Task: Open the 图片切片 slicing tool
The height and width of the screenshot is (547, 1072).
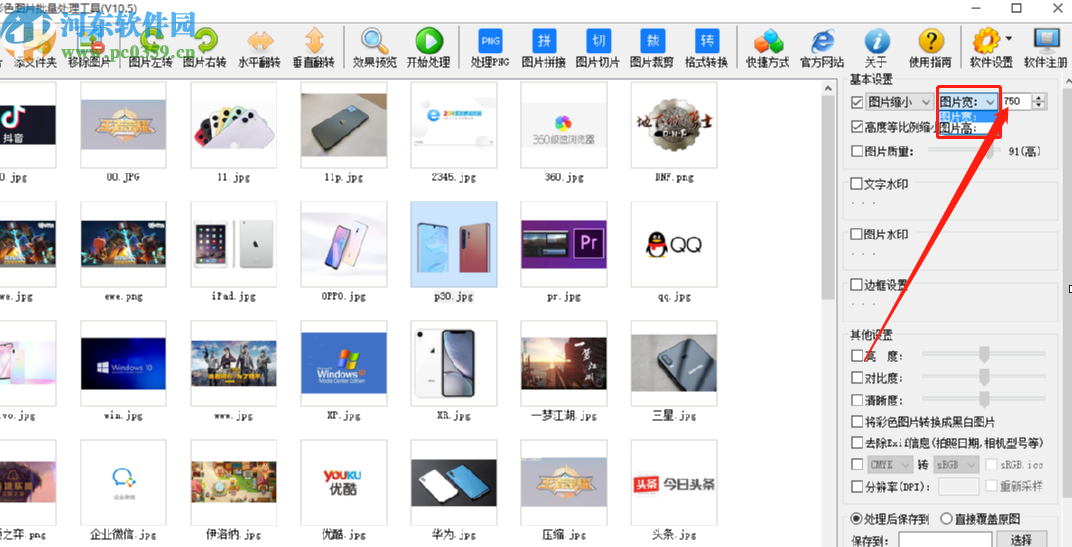Action: (598, 49)
